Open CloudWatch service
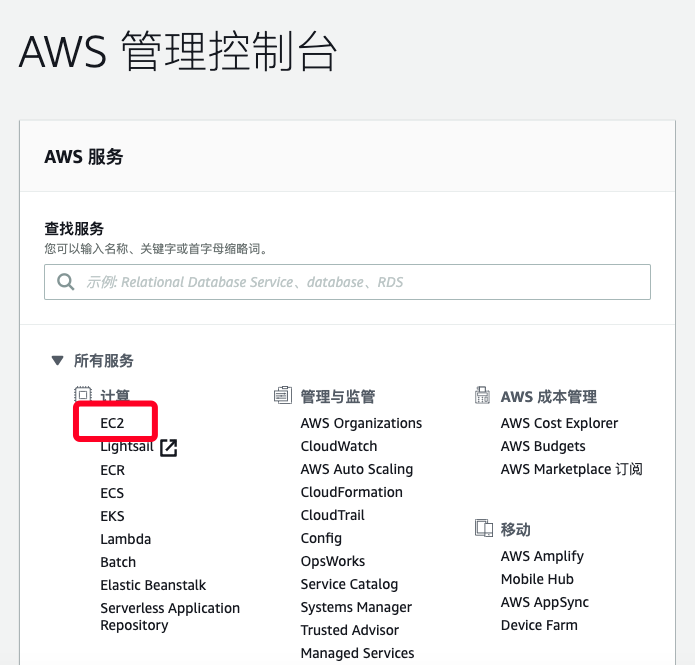The height and width of the screenshot is (665, 695). click(339, 446)
